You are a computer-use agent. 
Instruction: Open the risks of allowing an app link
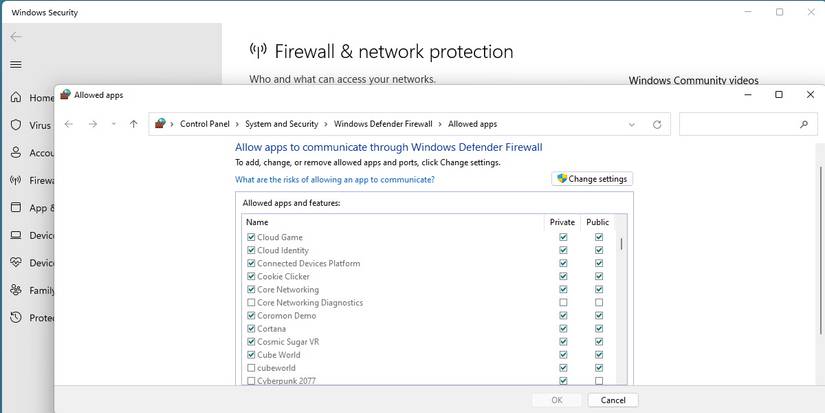334,180
